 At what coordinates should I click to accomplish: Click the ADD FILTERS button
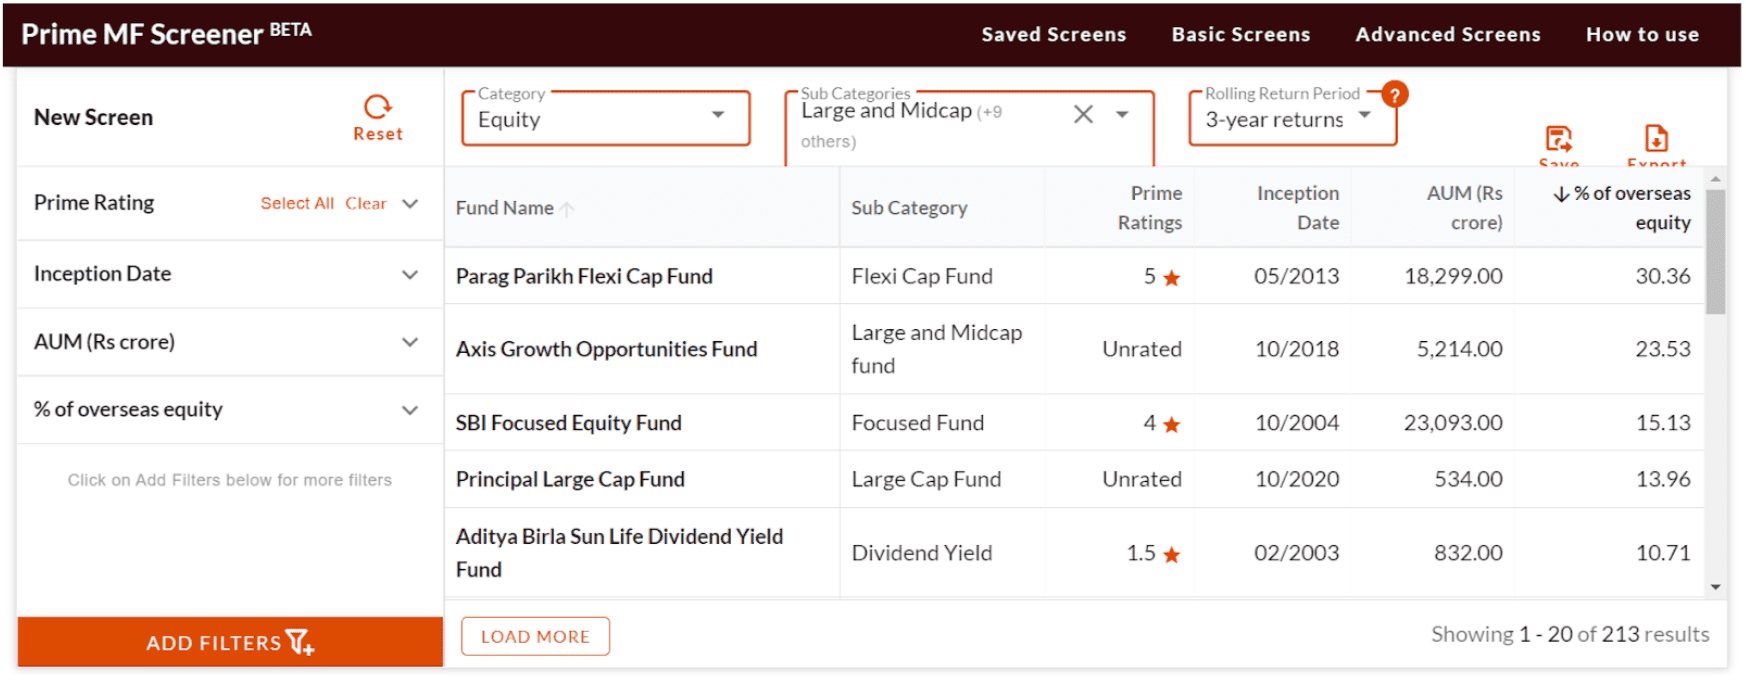[x=230, y=642]
